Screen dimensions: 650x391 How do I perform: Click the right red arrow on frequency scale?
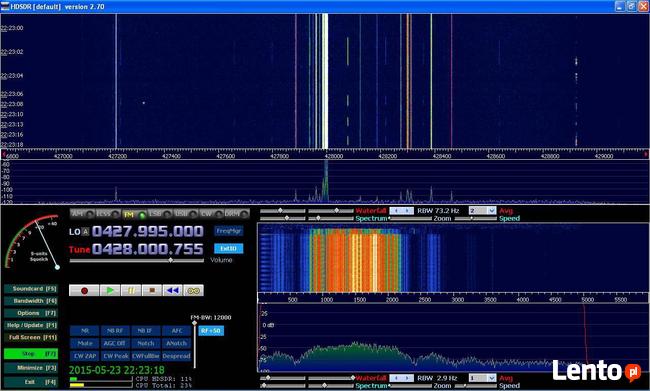[x=645, y=154]
